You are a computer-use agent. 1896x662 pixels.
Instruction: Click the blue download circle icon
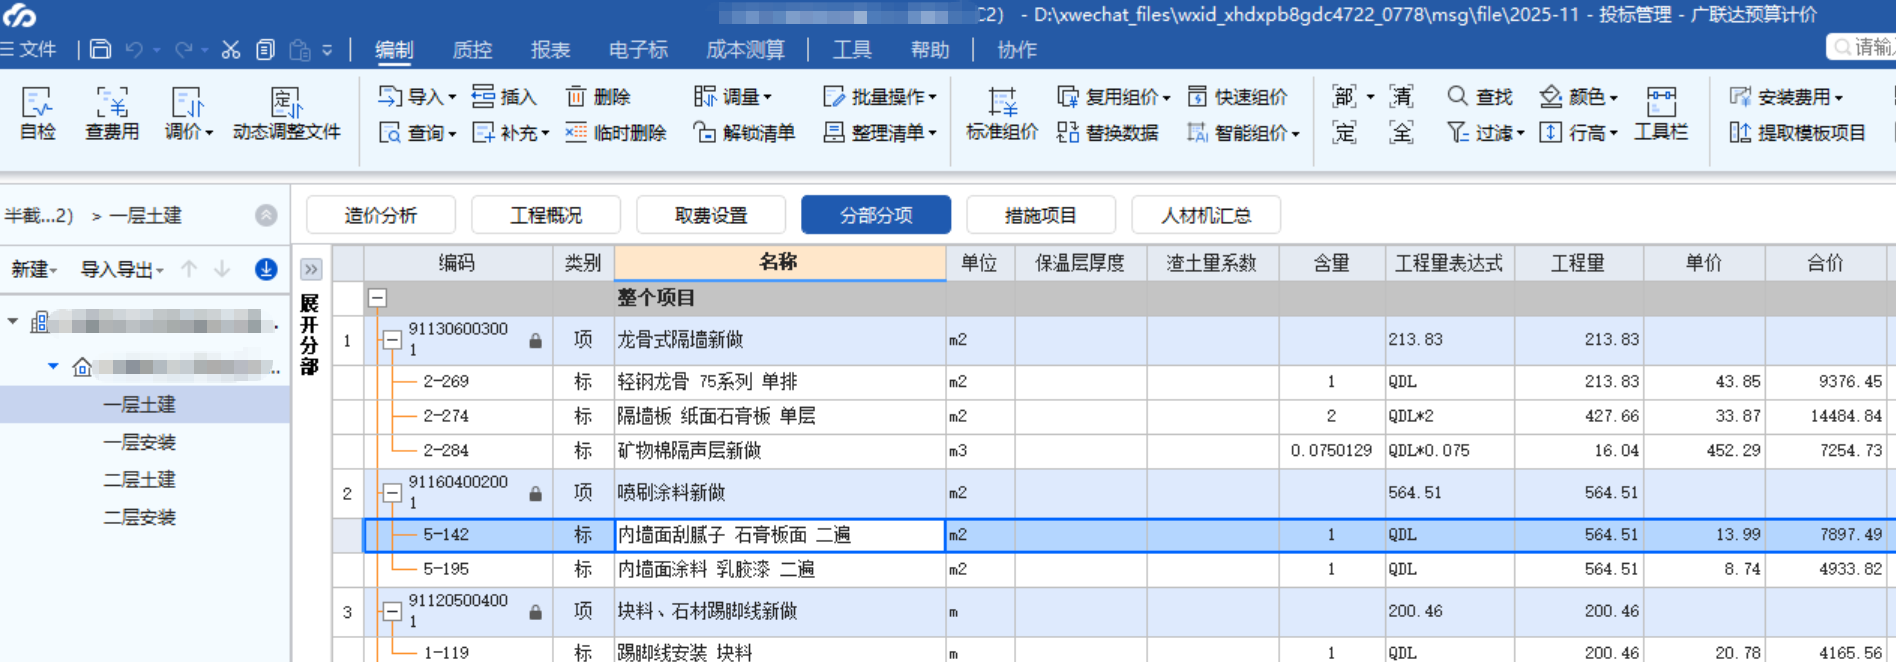[x=266, y=269]
